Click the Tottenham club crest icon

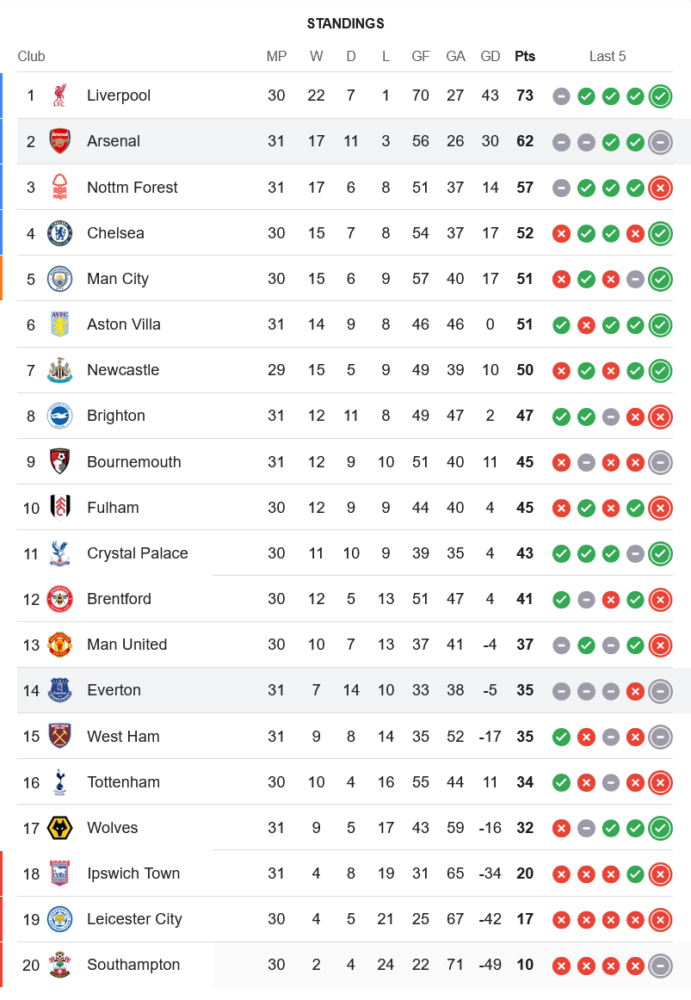coord(60,782)
